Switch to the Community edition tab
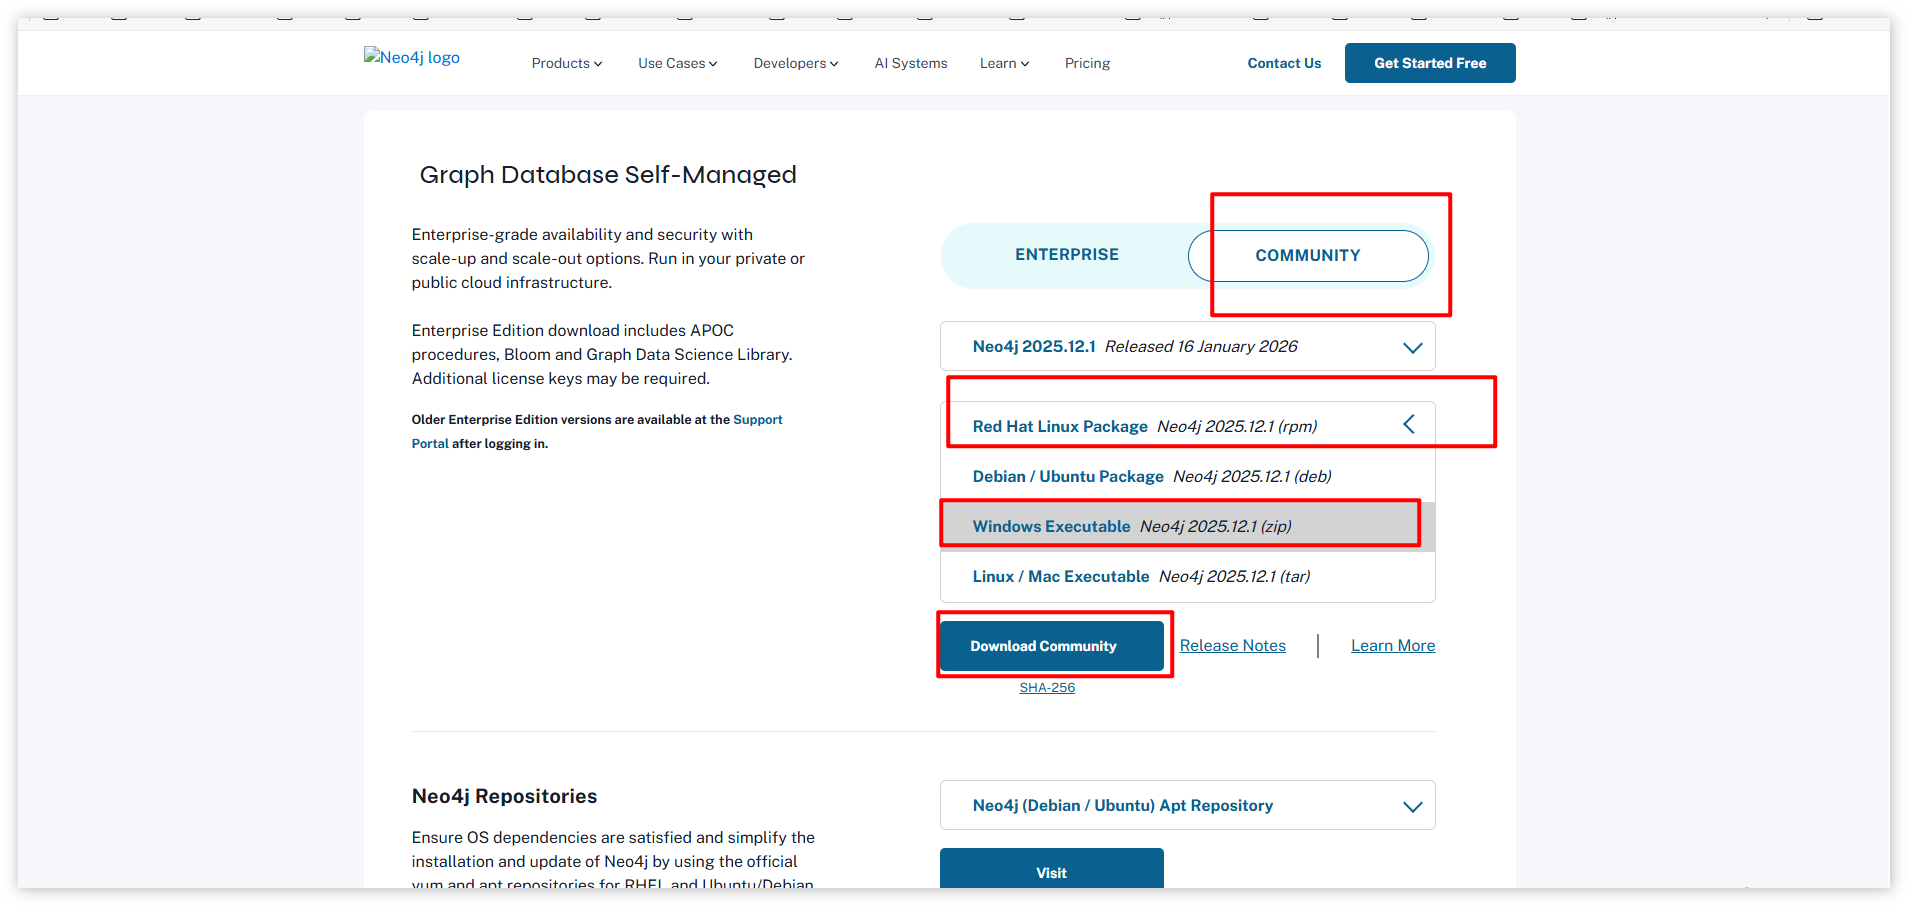The height and width of the screenshot is (907, 1909). 1308,256
